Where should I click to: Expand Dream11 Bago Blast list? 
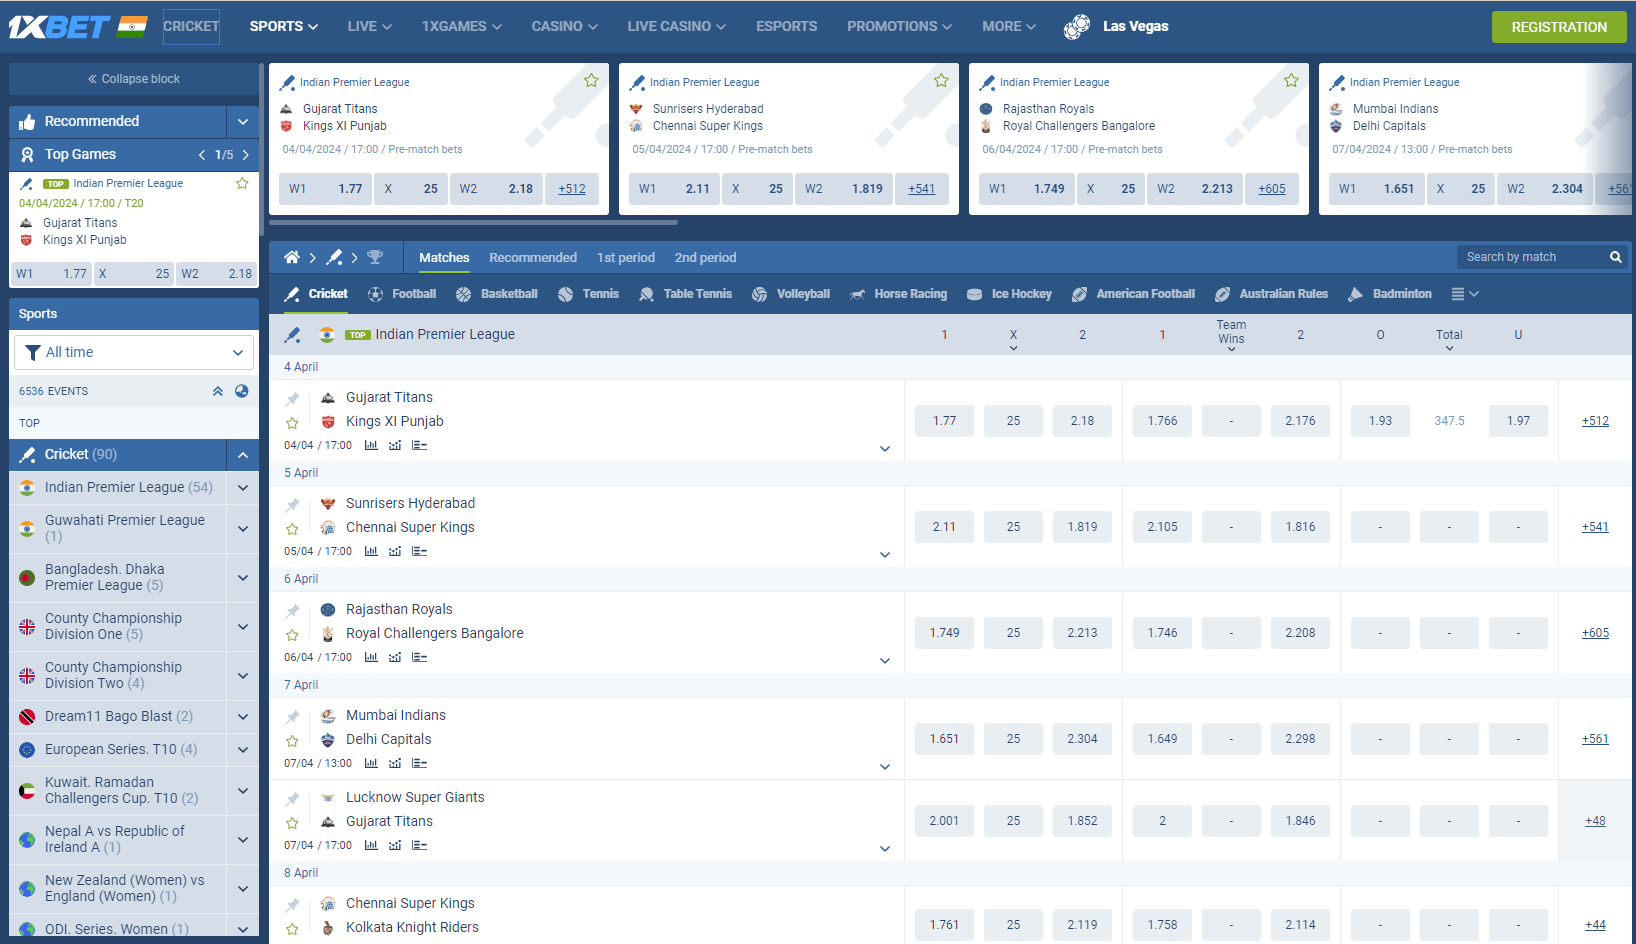coord(242,717)
